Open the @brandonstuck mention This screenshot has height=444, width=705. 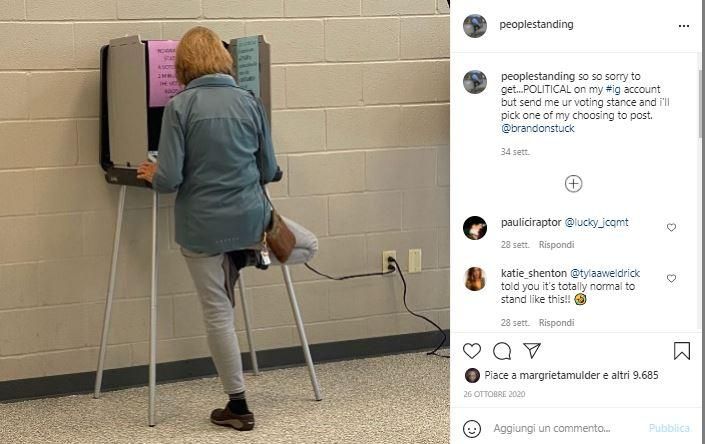(x=538, y=128)
